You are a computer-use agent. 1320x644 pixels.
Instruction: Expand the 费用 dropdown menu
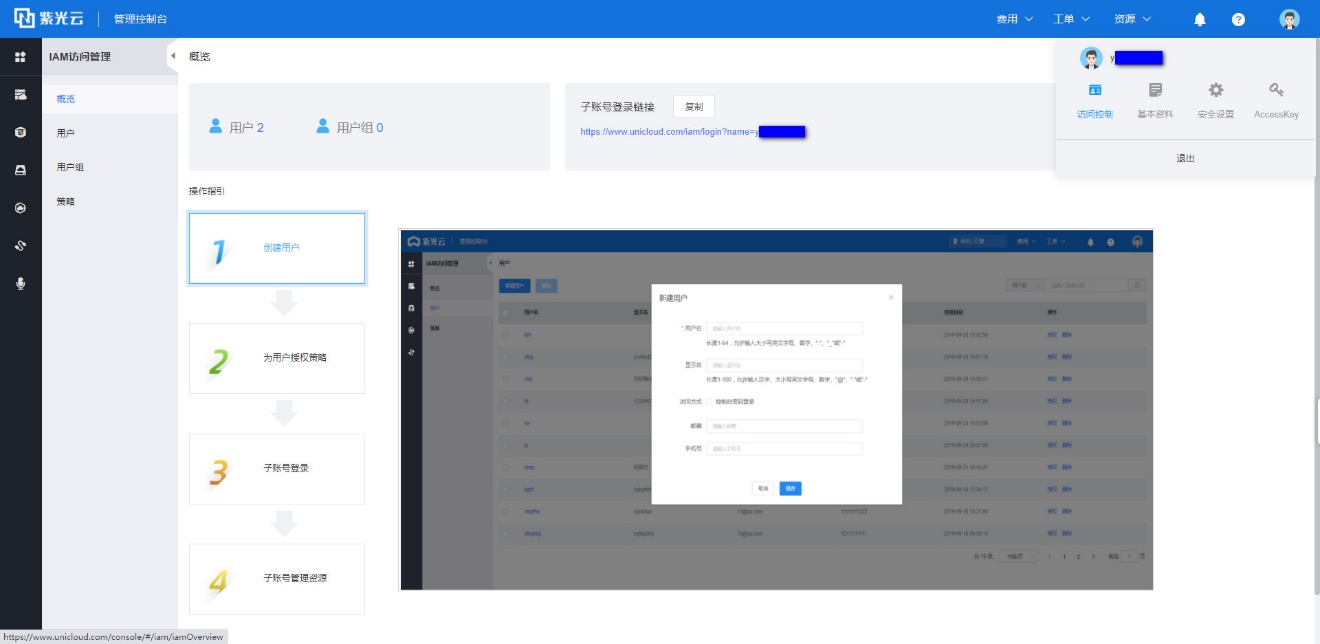[1014, 19]
